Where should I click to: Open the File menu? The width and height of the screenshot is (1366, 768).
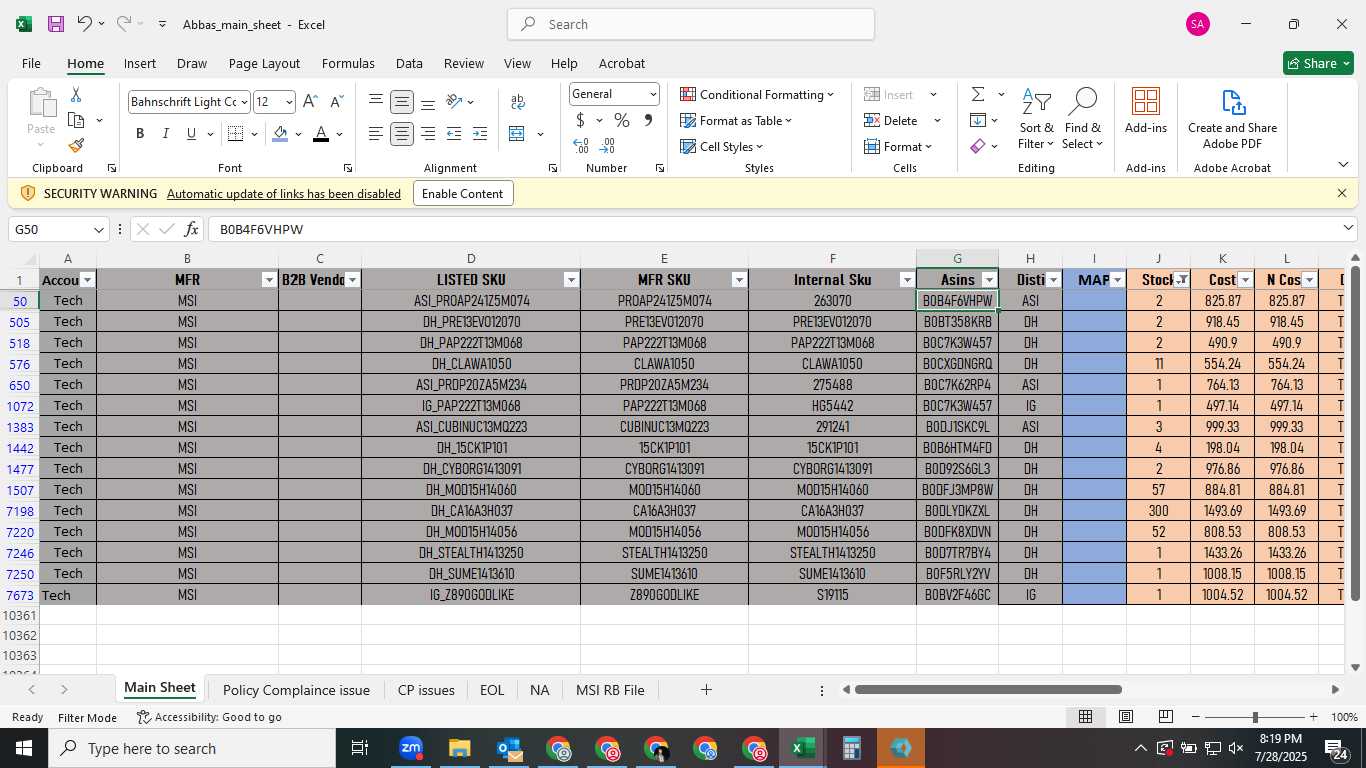point(31,63)
